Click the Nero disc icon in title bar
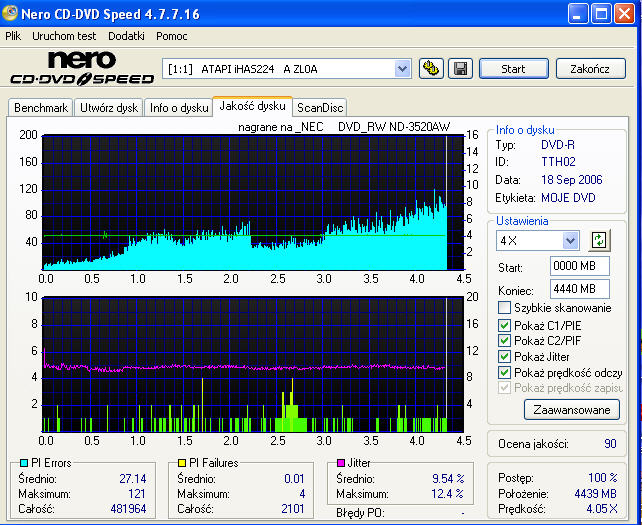Viewport: 642px width, 525px height. (10, 14)
